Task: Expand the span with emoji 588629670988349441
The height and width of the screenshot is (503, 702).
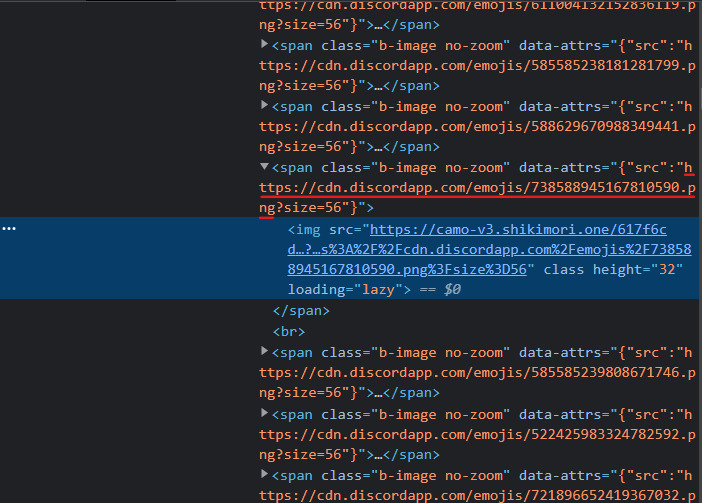Action: [x=264, y=106]
